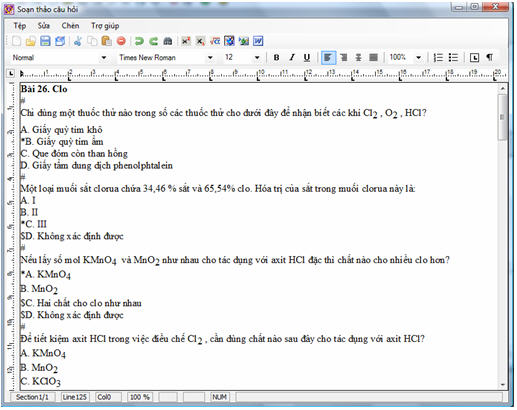Image resolution: width=517 pixels, height=410 pixels.
Task: Toggle Underline formatting
Action: [307, 57]
